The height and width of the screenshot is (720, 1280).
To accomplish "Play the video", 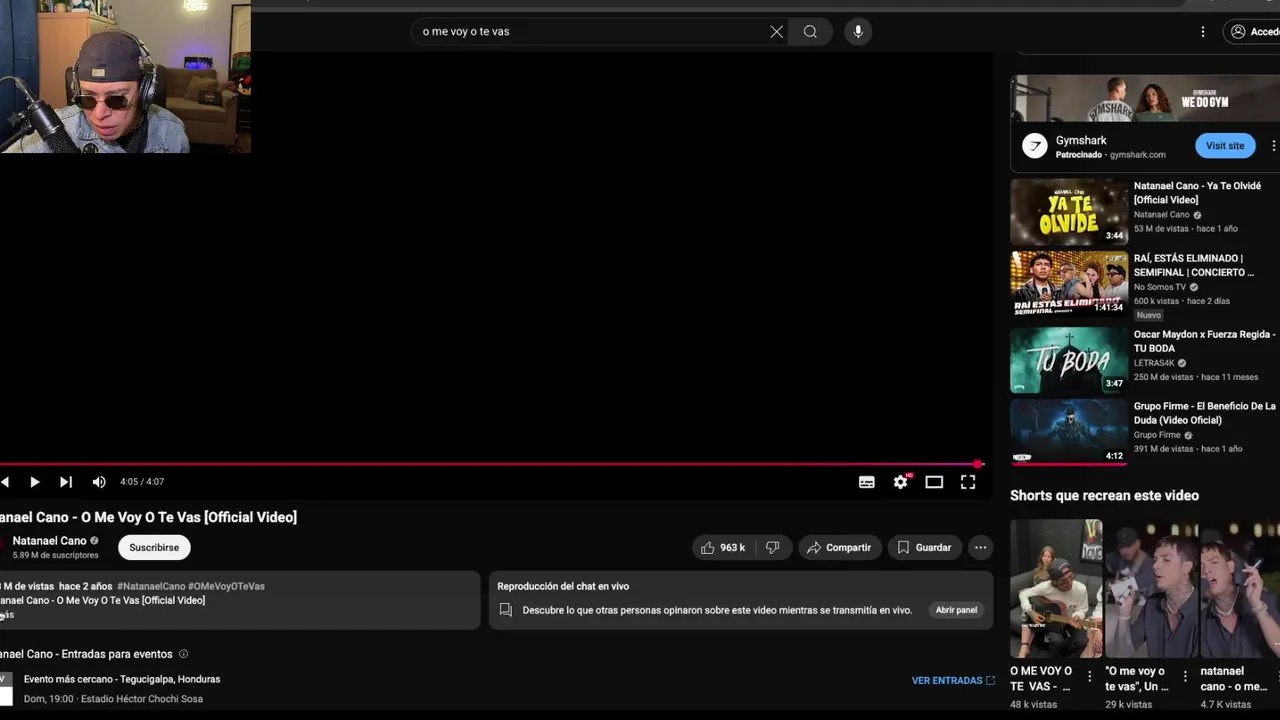I will (34, 482).
